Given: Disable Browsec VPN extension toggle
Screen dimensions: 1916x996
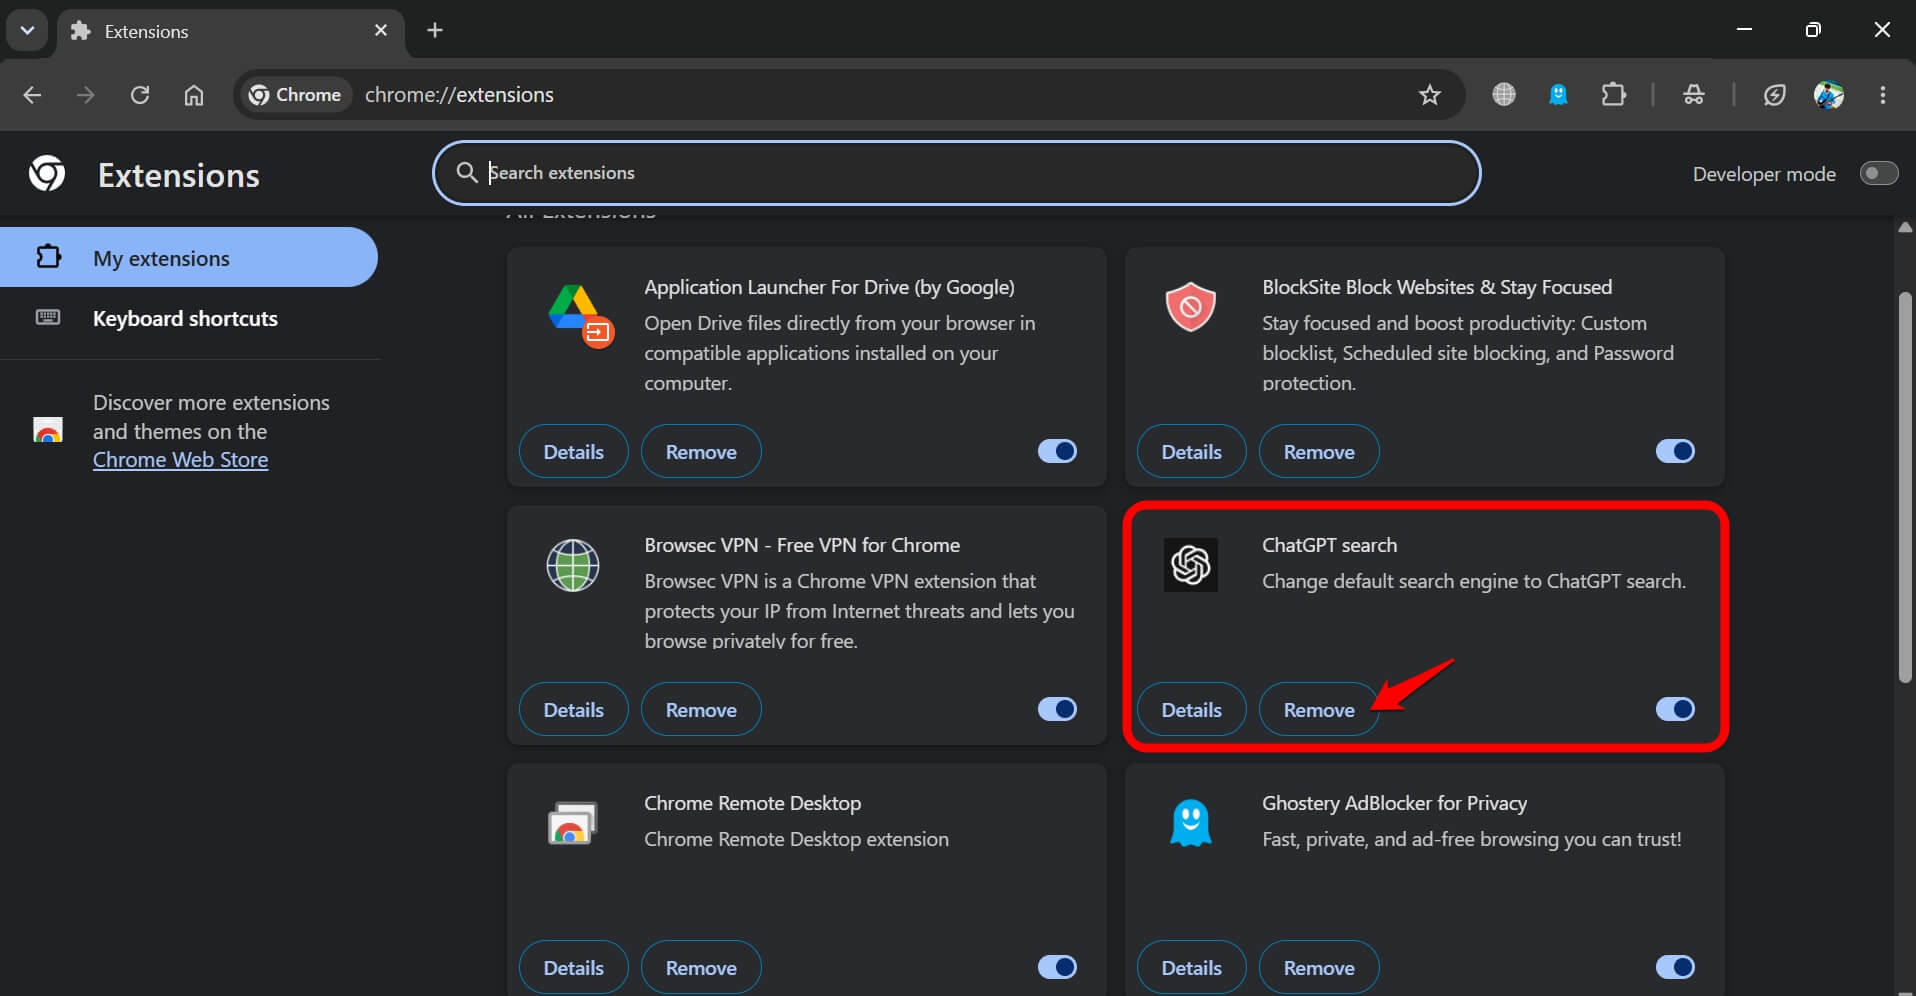Looking at the screenshot, I should 1057,709.
